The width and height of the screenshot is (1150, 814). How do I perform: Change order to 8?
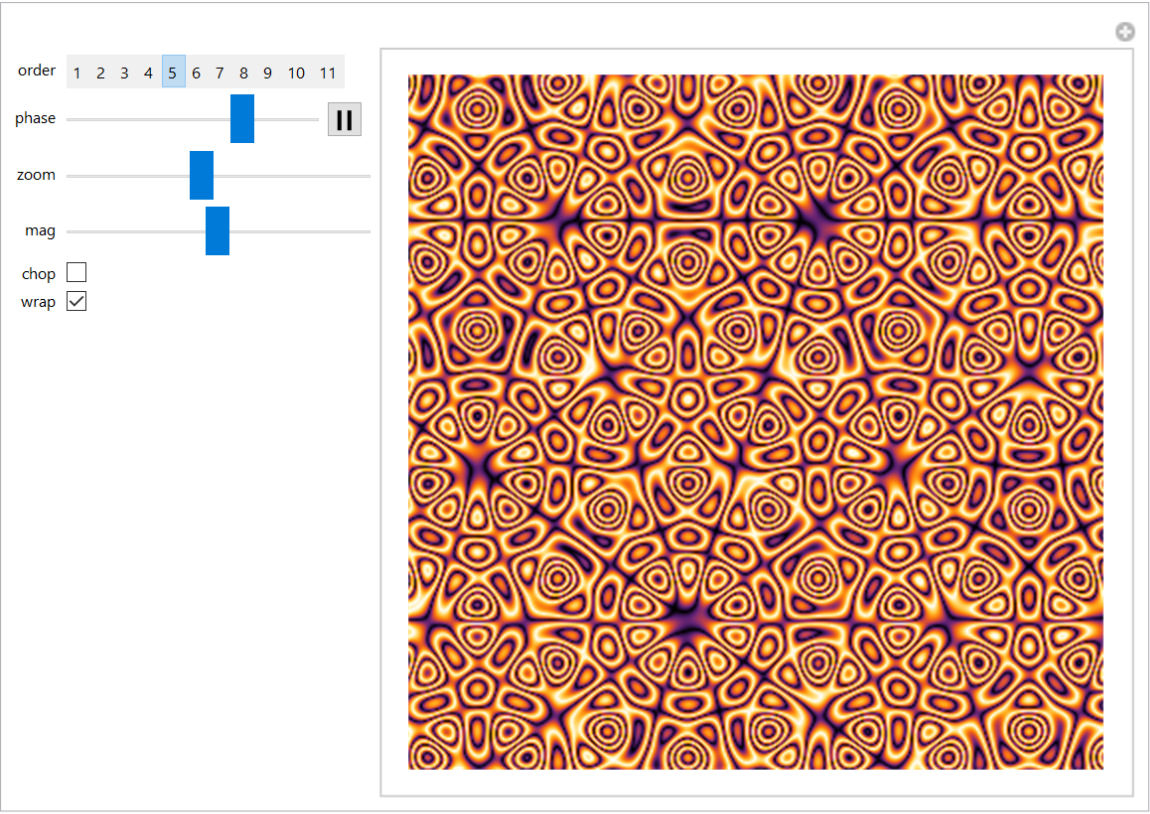tap(244, 73)
